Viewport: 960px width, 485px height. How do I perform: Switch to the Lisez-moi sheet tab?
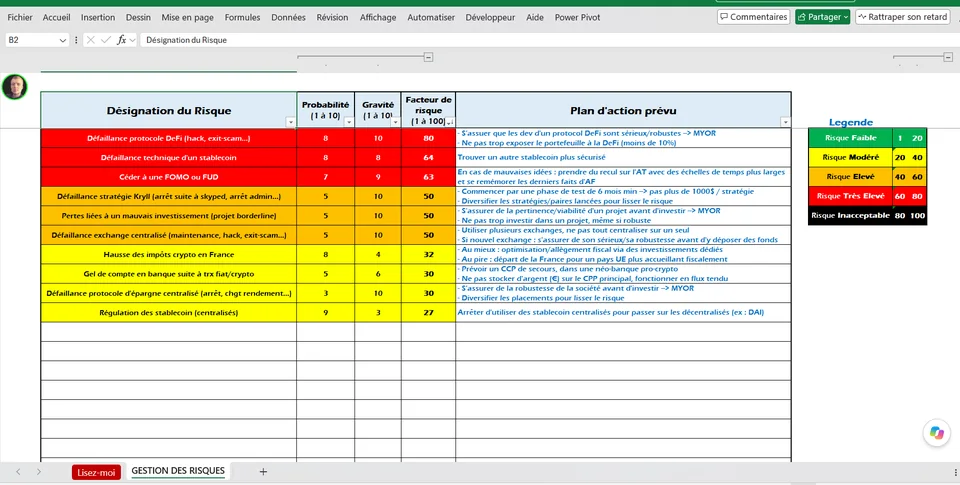tap(96, 472)
